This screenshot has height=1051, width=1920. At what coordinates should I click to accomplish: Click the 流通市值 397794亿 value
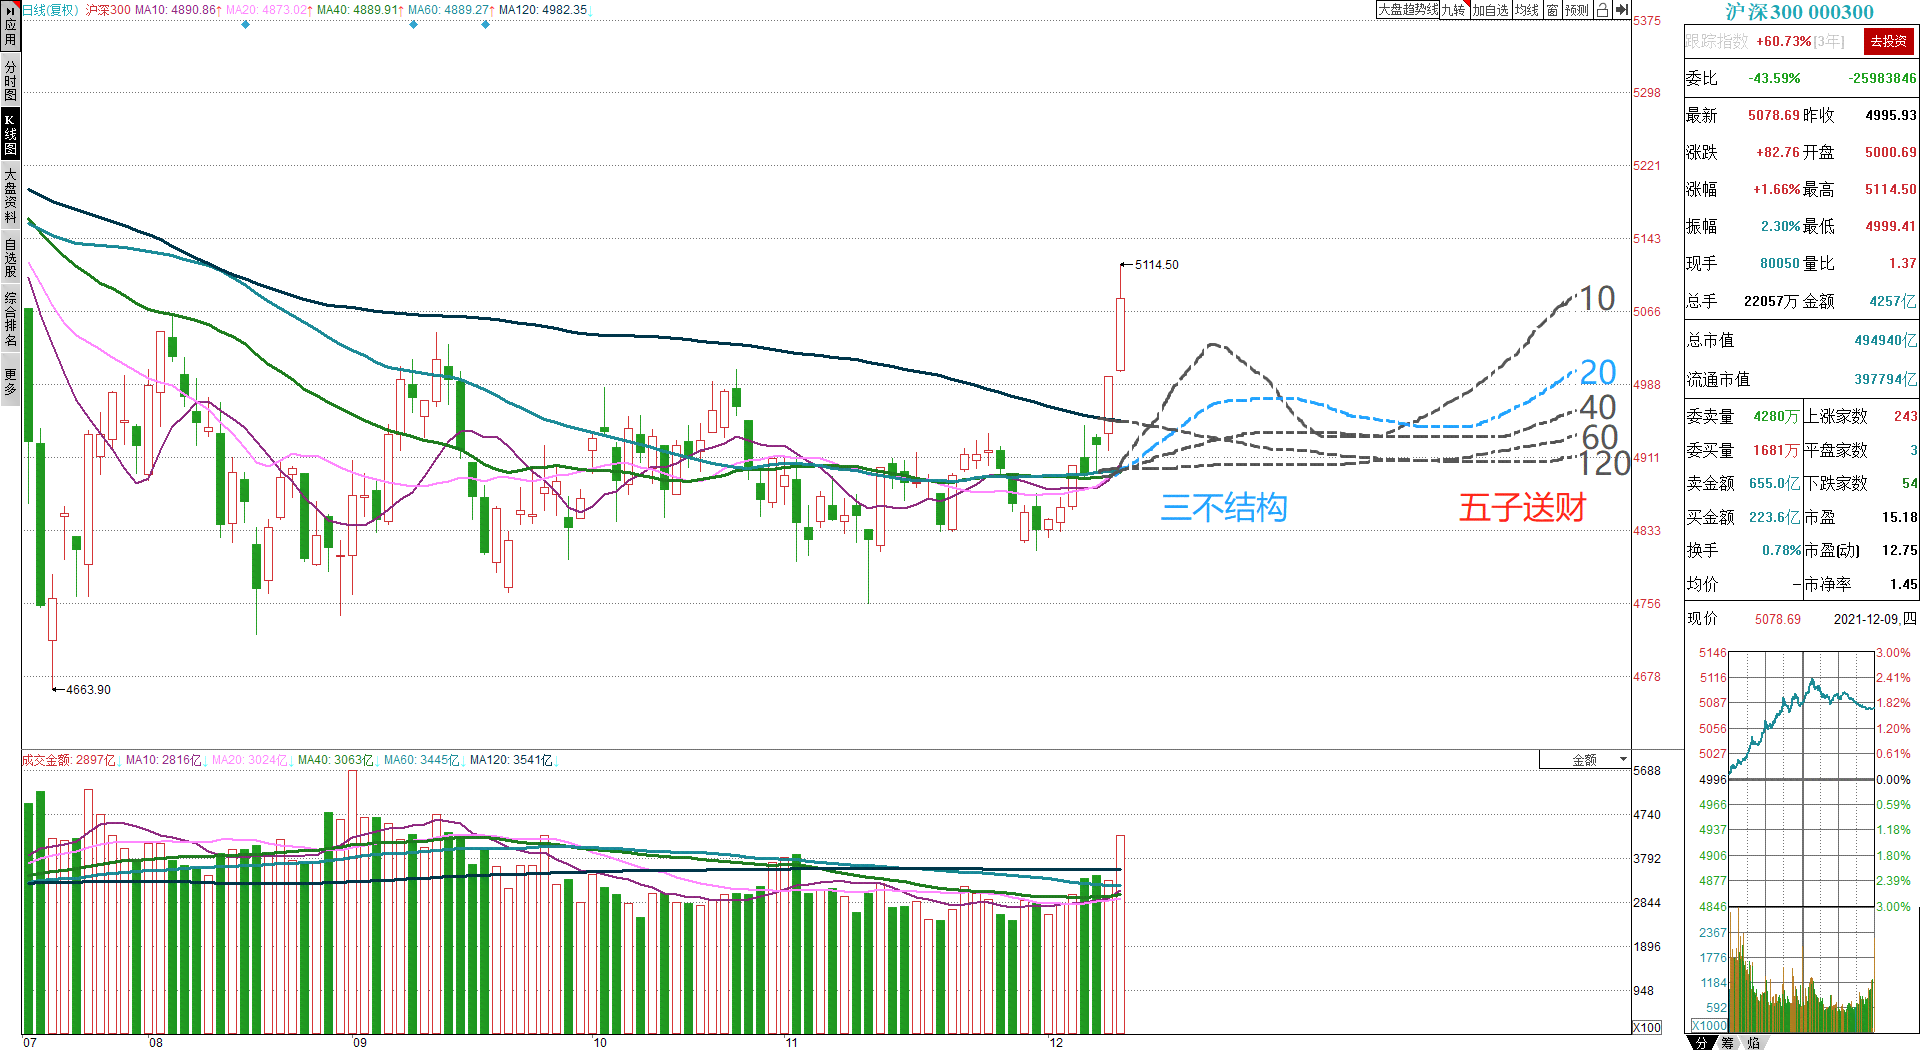(1885, 379)
